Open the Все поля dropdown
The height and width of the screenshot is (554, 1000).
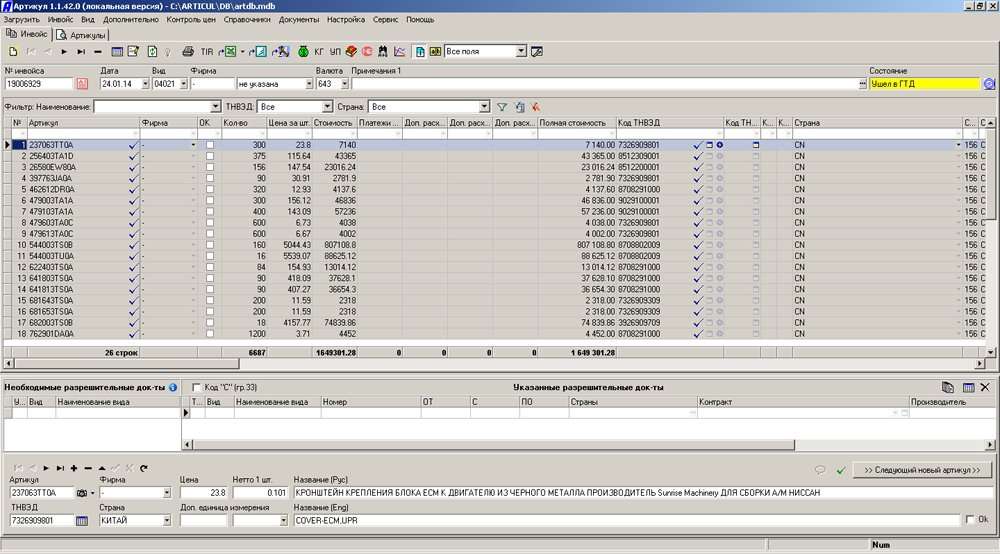521,52
